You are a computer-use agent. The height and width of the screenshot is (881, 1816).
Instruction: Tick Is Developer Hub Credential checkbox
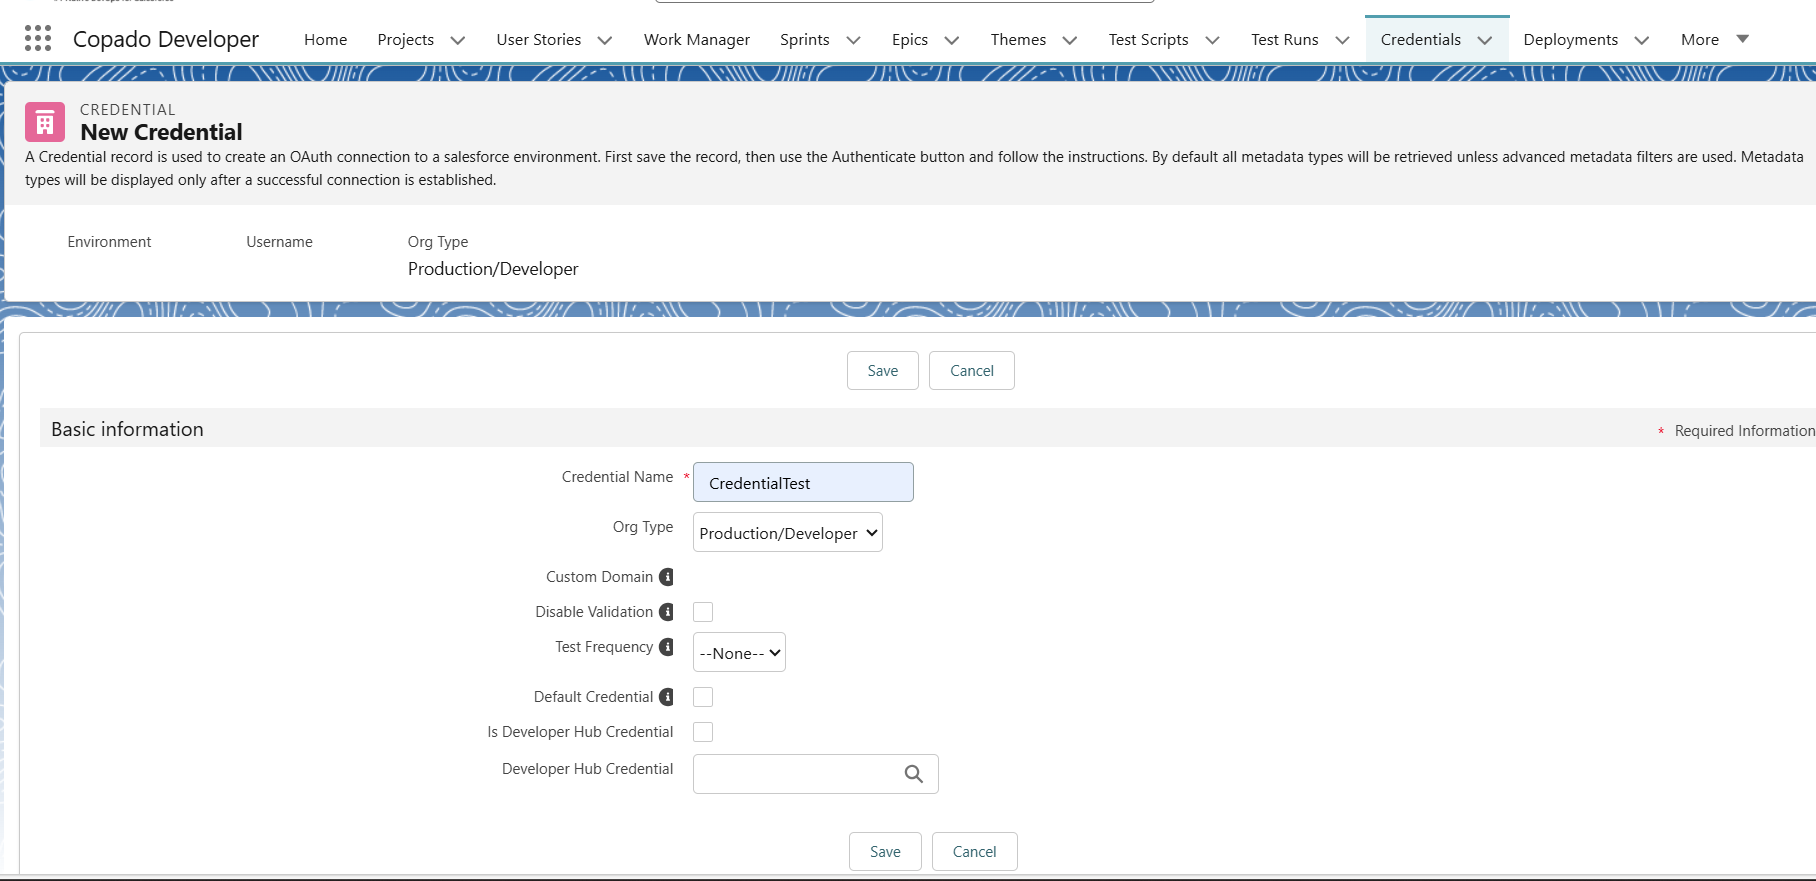(x=703, y=732)
